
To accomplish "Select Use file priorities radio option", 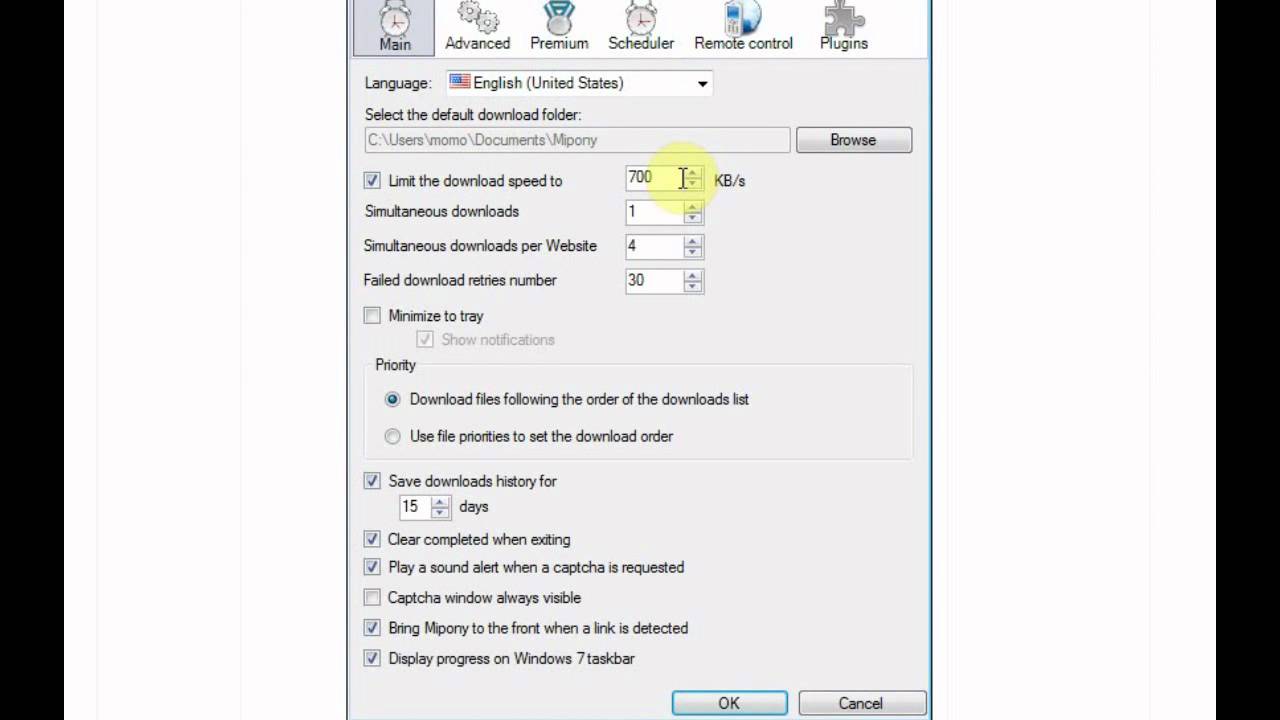I will [392, 436].
